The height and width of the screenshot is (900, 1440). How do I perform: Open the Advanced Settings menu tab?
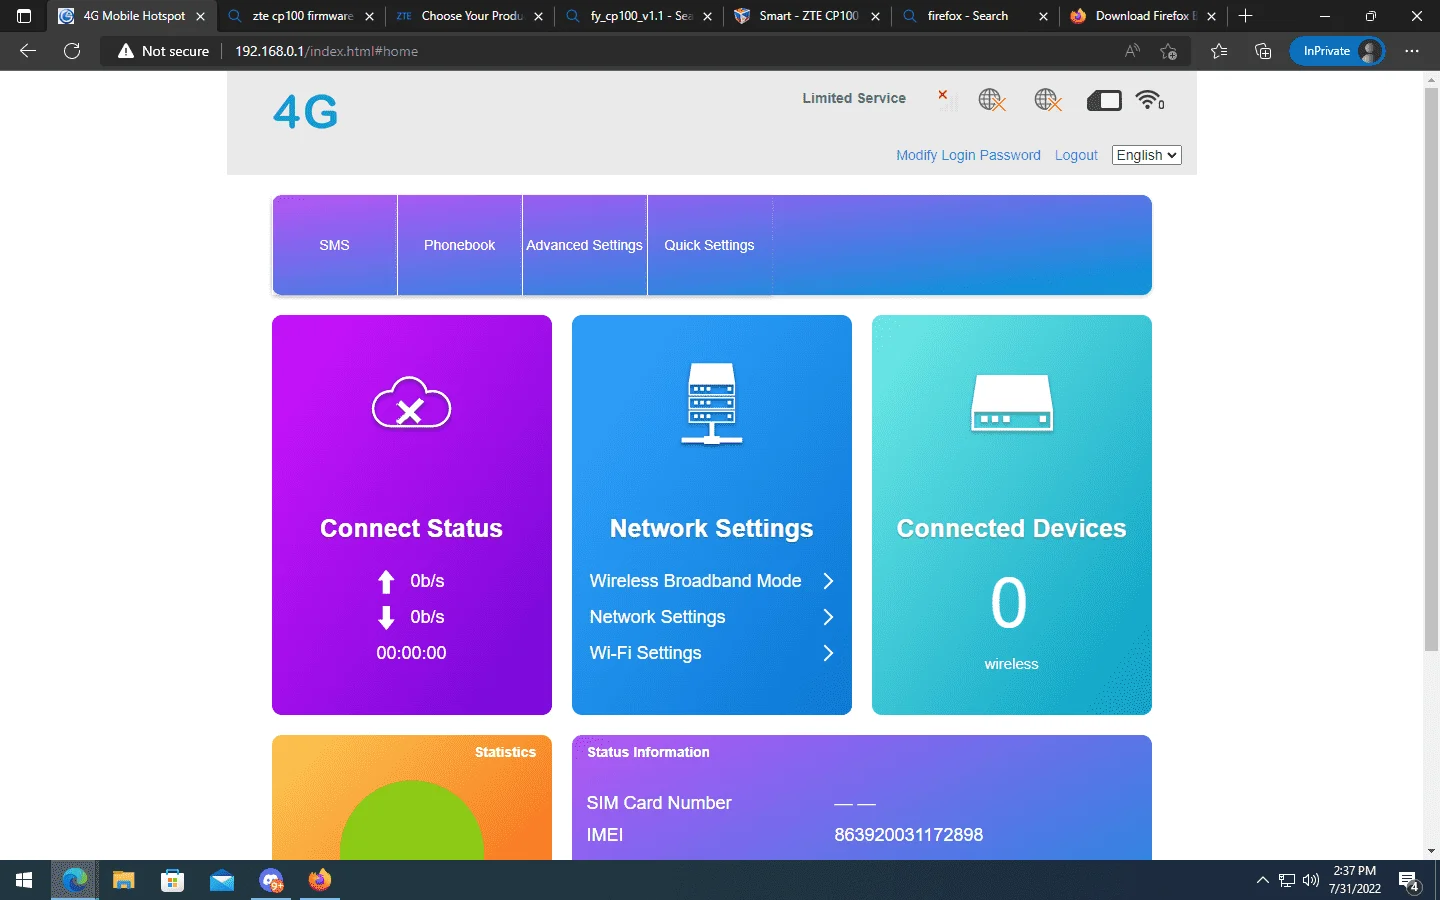pos(584,245)
